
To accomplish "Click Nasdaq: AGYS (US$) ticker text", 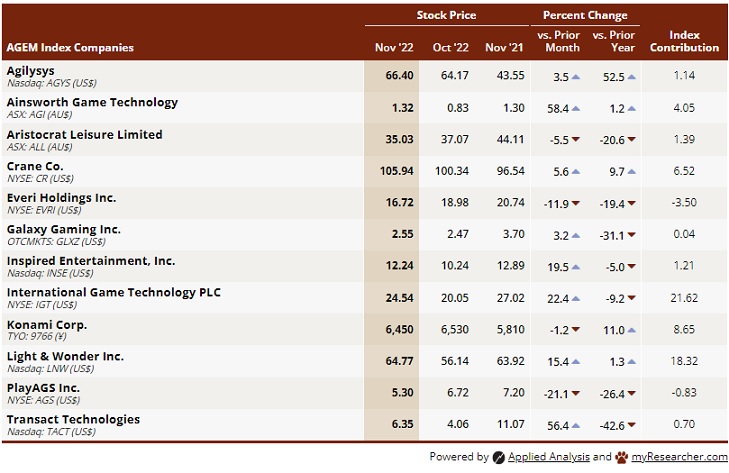I will 52,83.
